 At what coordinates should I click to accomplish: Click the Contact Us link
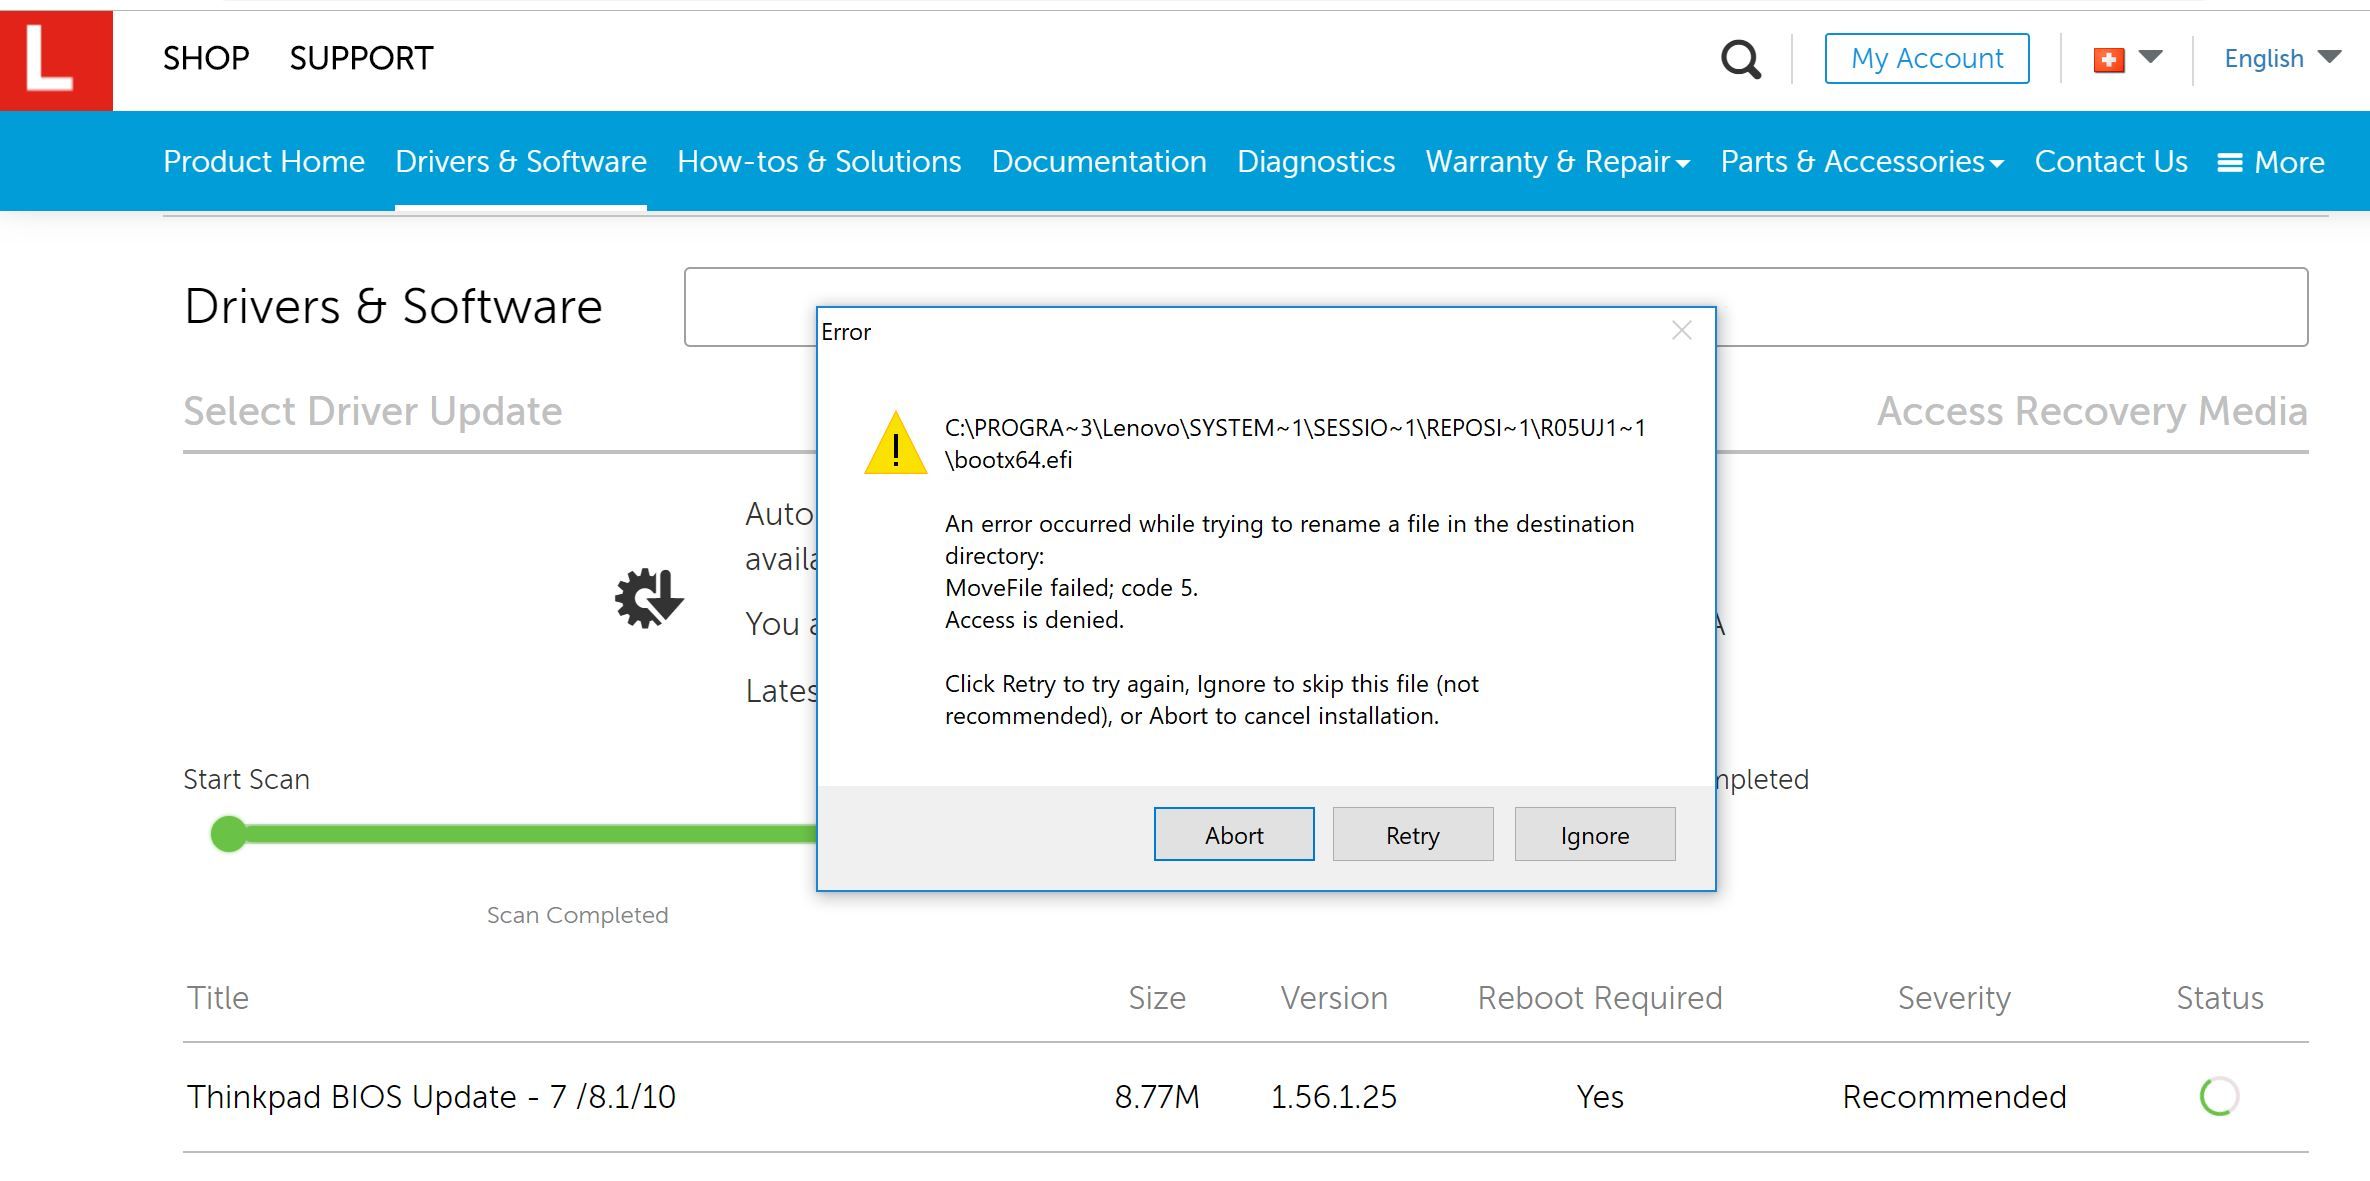pyautogui.click(x=2111, y=161)
